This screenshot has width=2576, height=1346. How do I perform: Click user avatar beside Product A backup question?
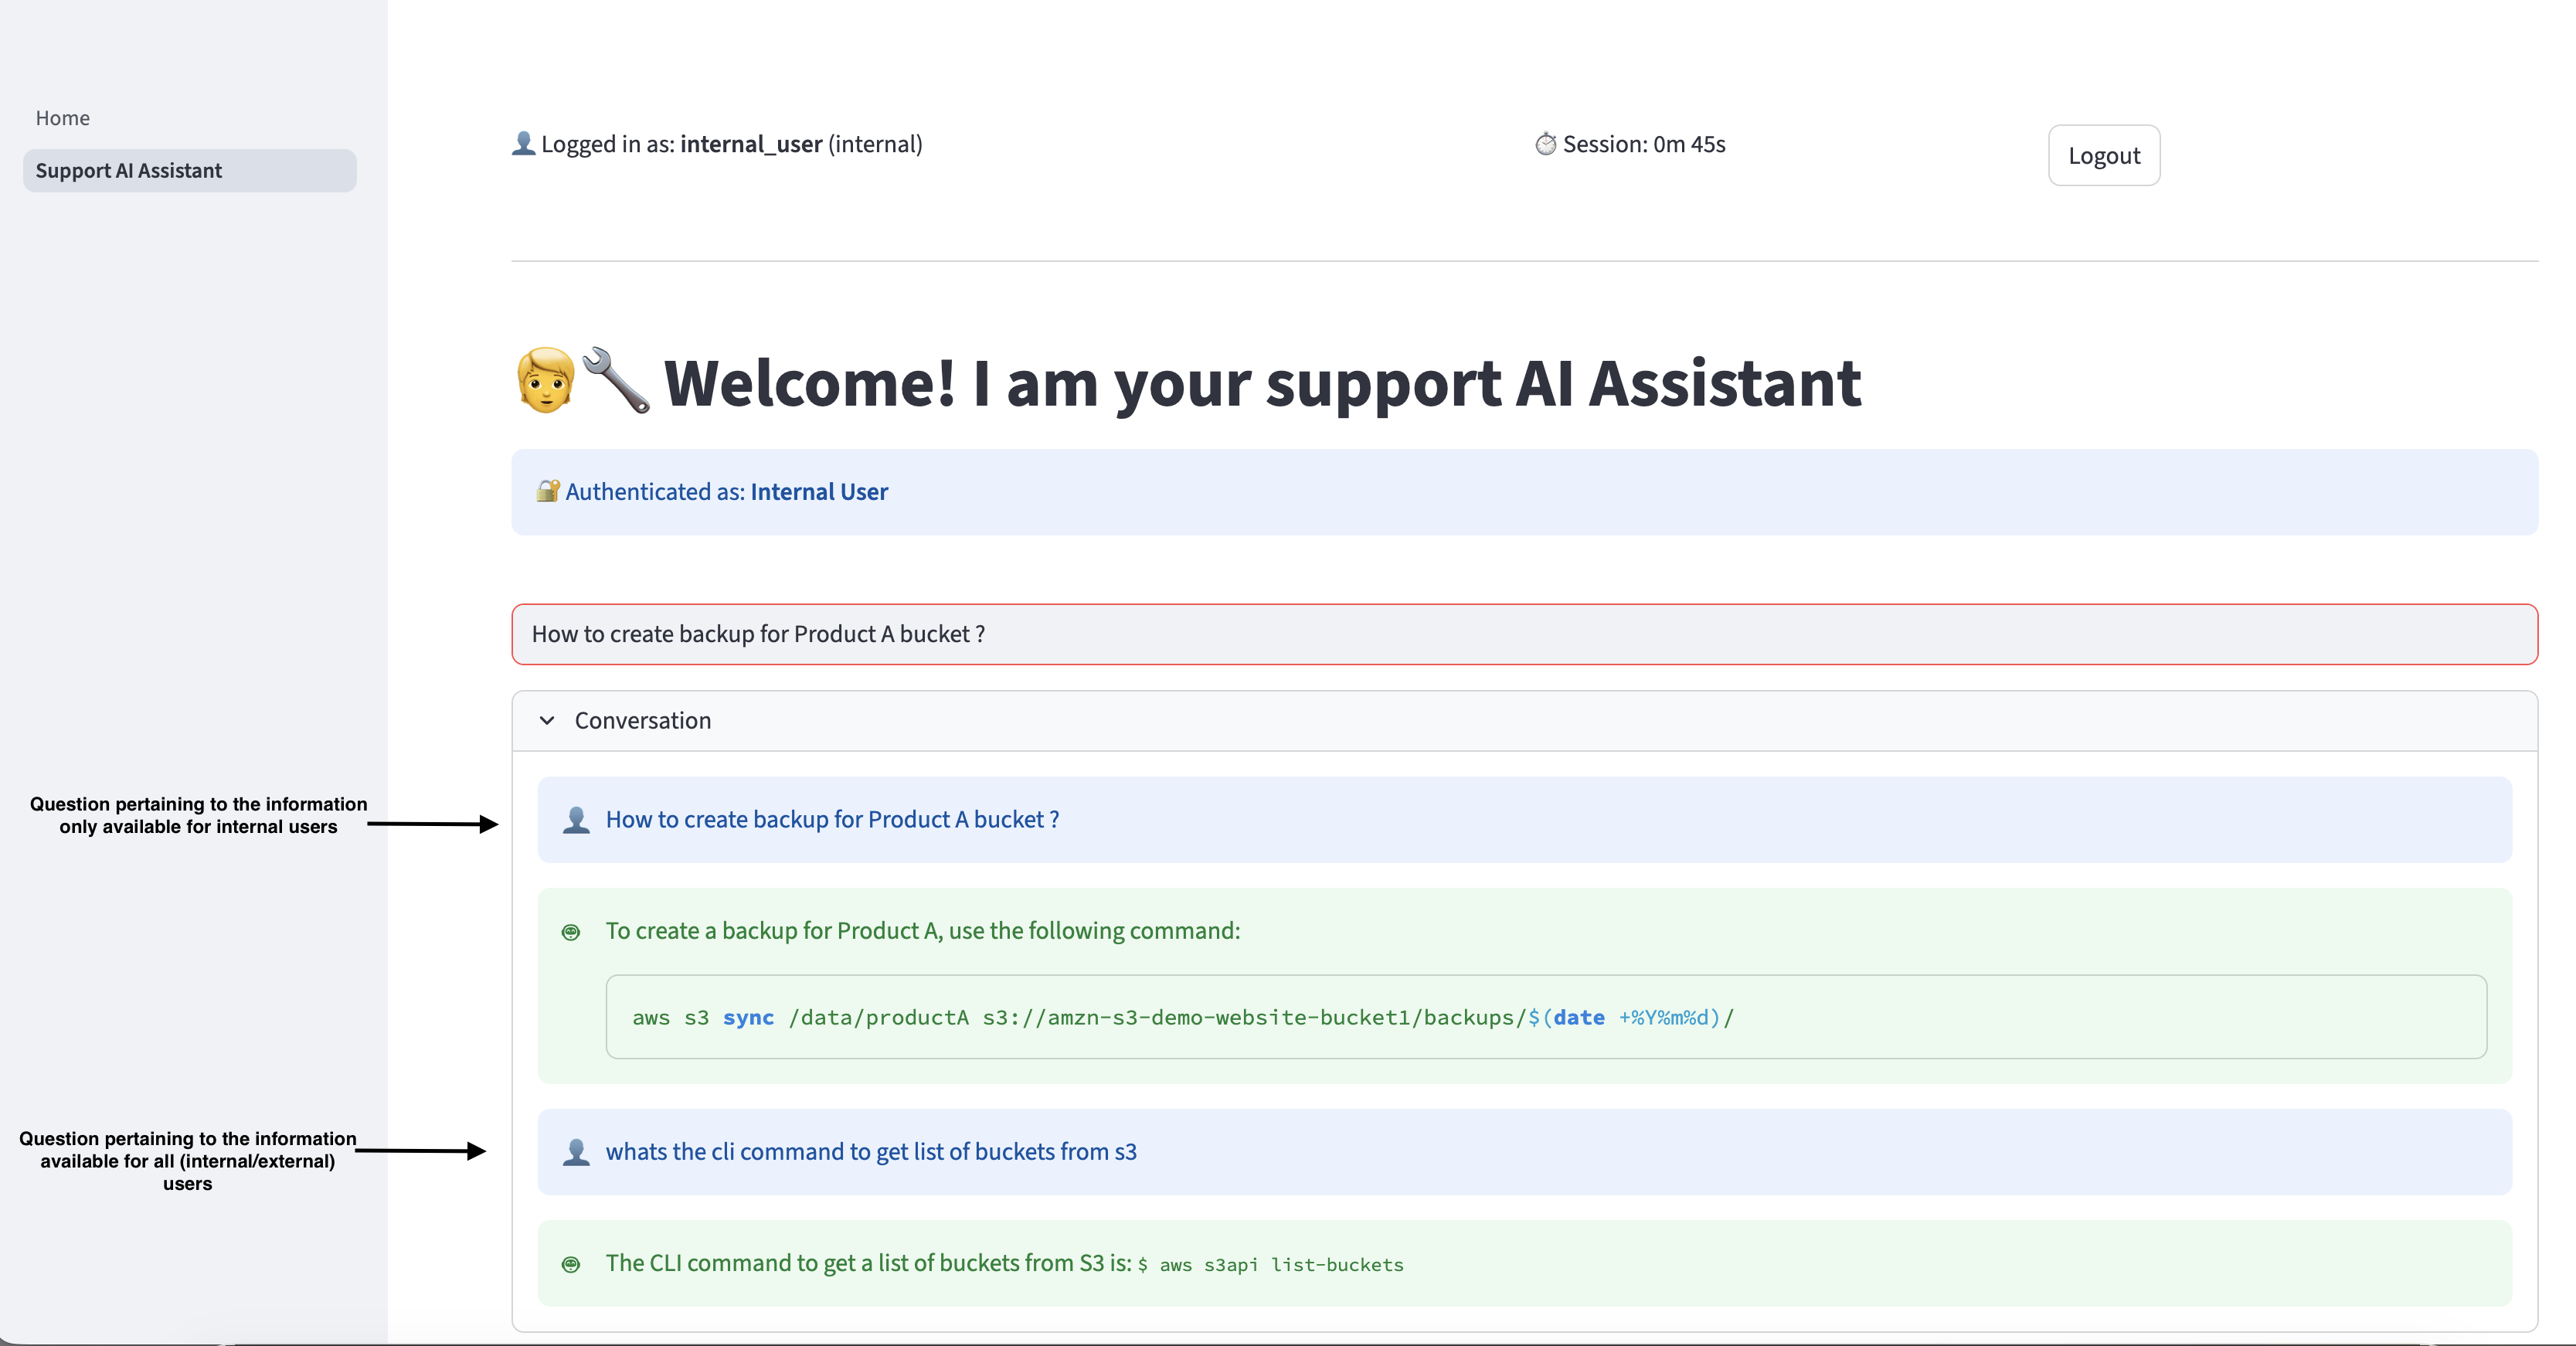point(576,820)
